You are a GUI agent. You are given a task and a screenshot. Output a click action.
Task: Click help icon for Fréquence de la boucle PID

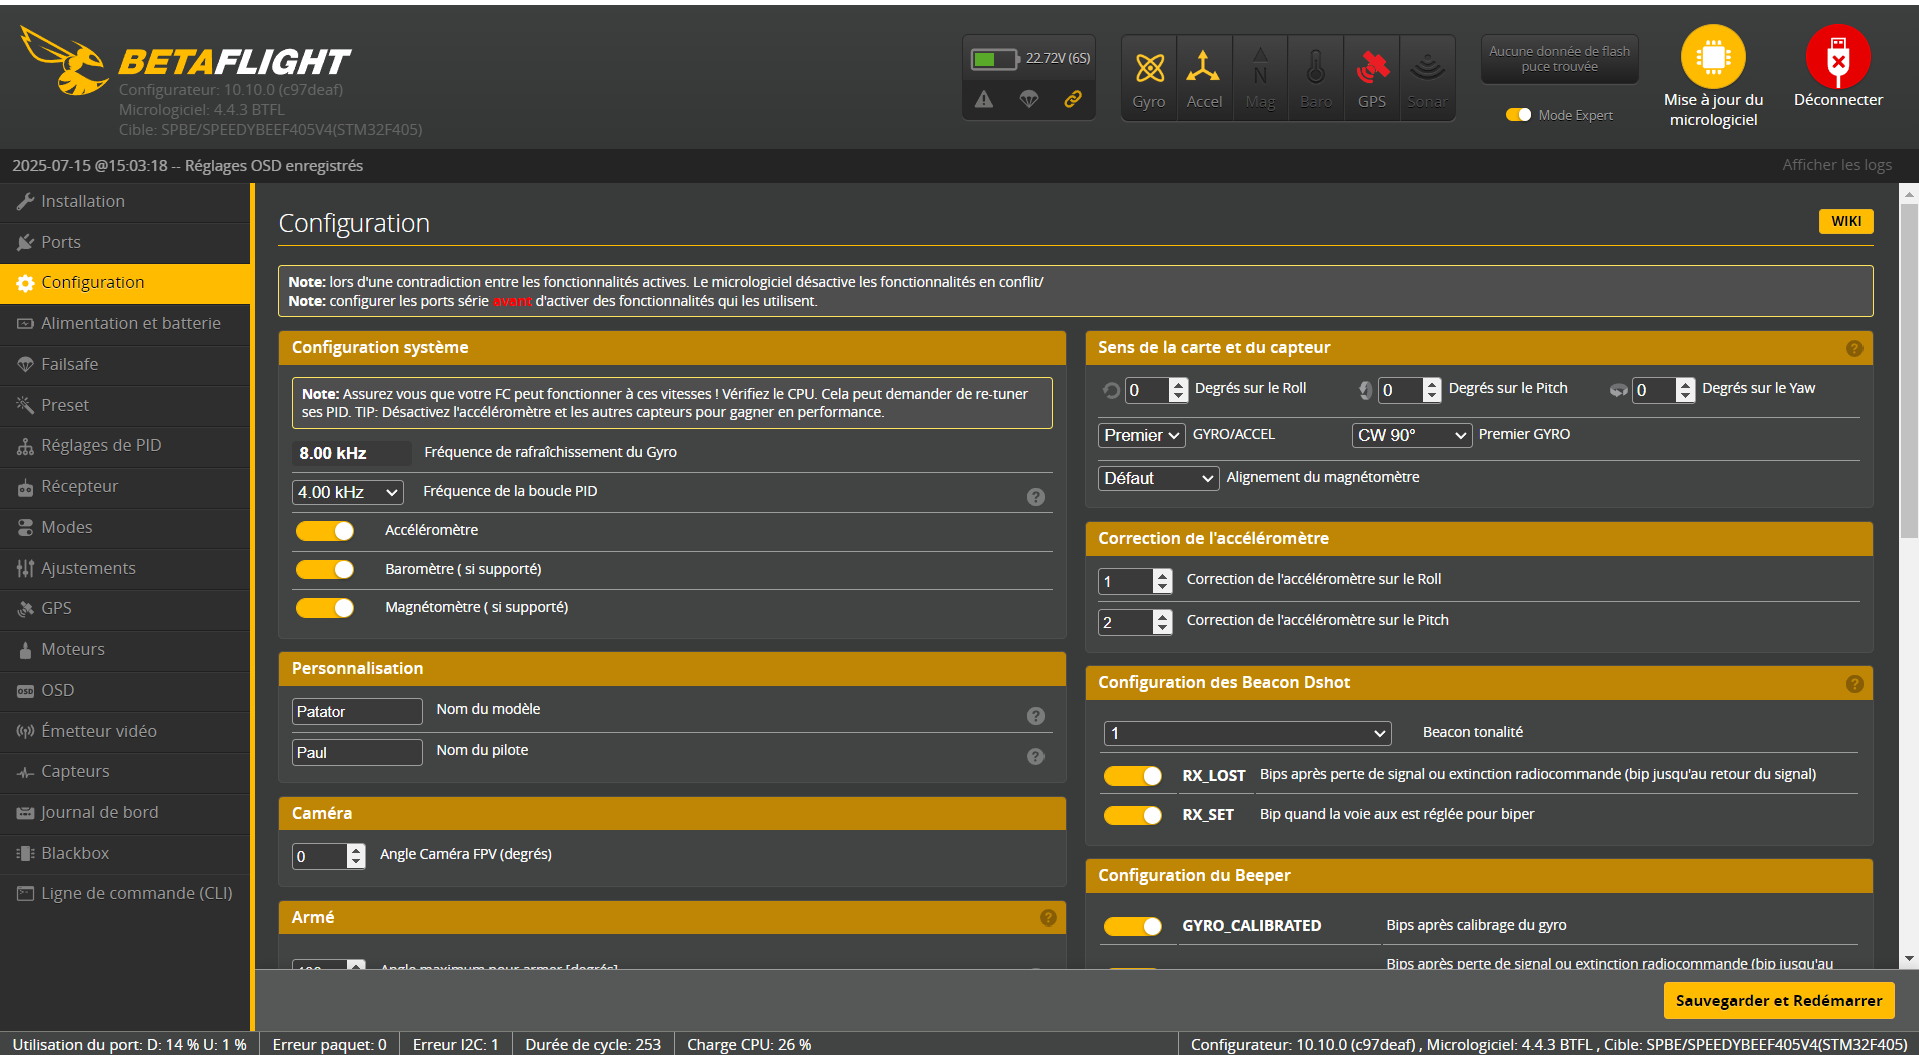pyautogui.click(x=1035, y=497)
